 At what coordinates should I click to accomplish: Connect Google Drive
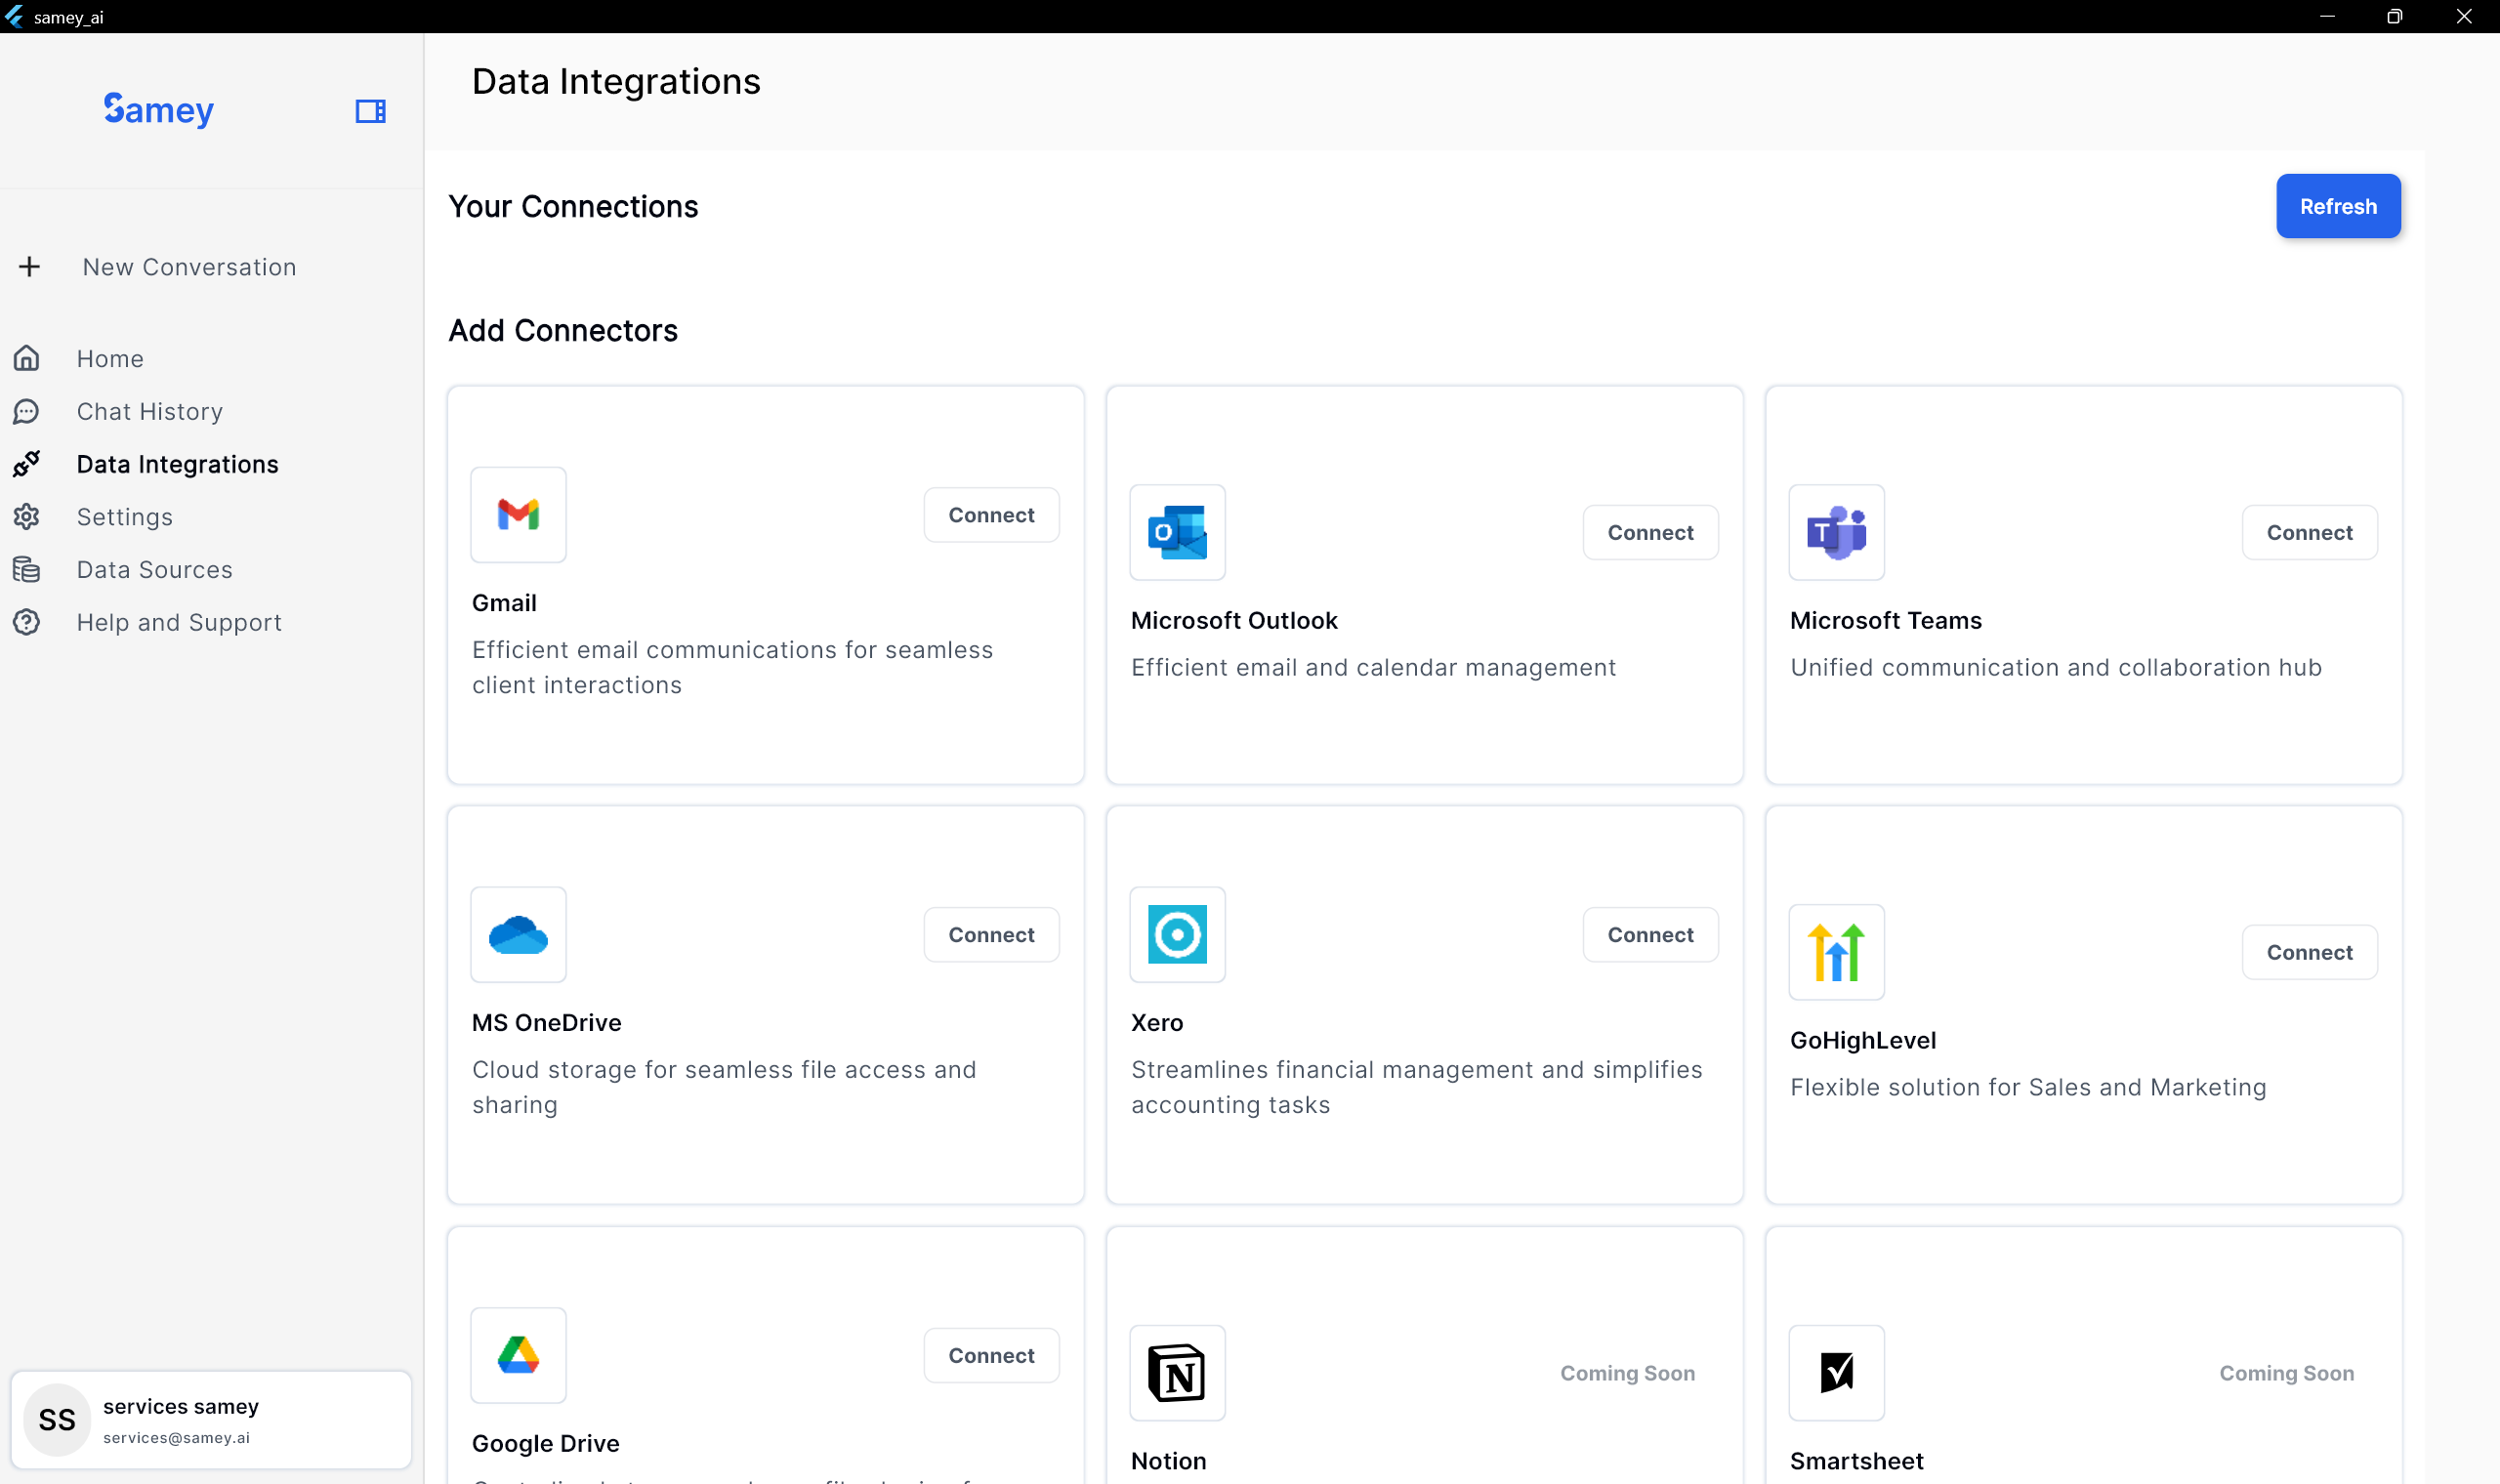click(x=991, y=1355)
